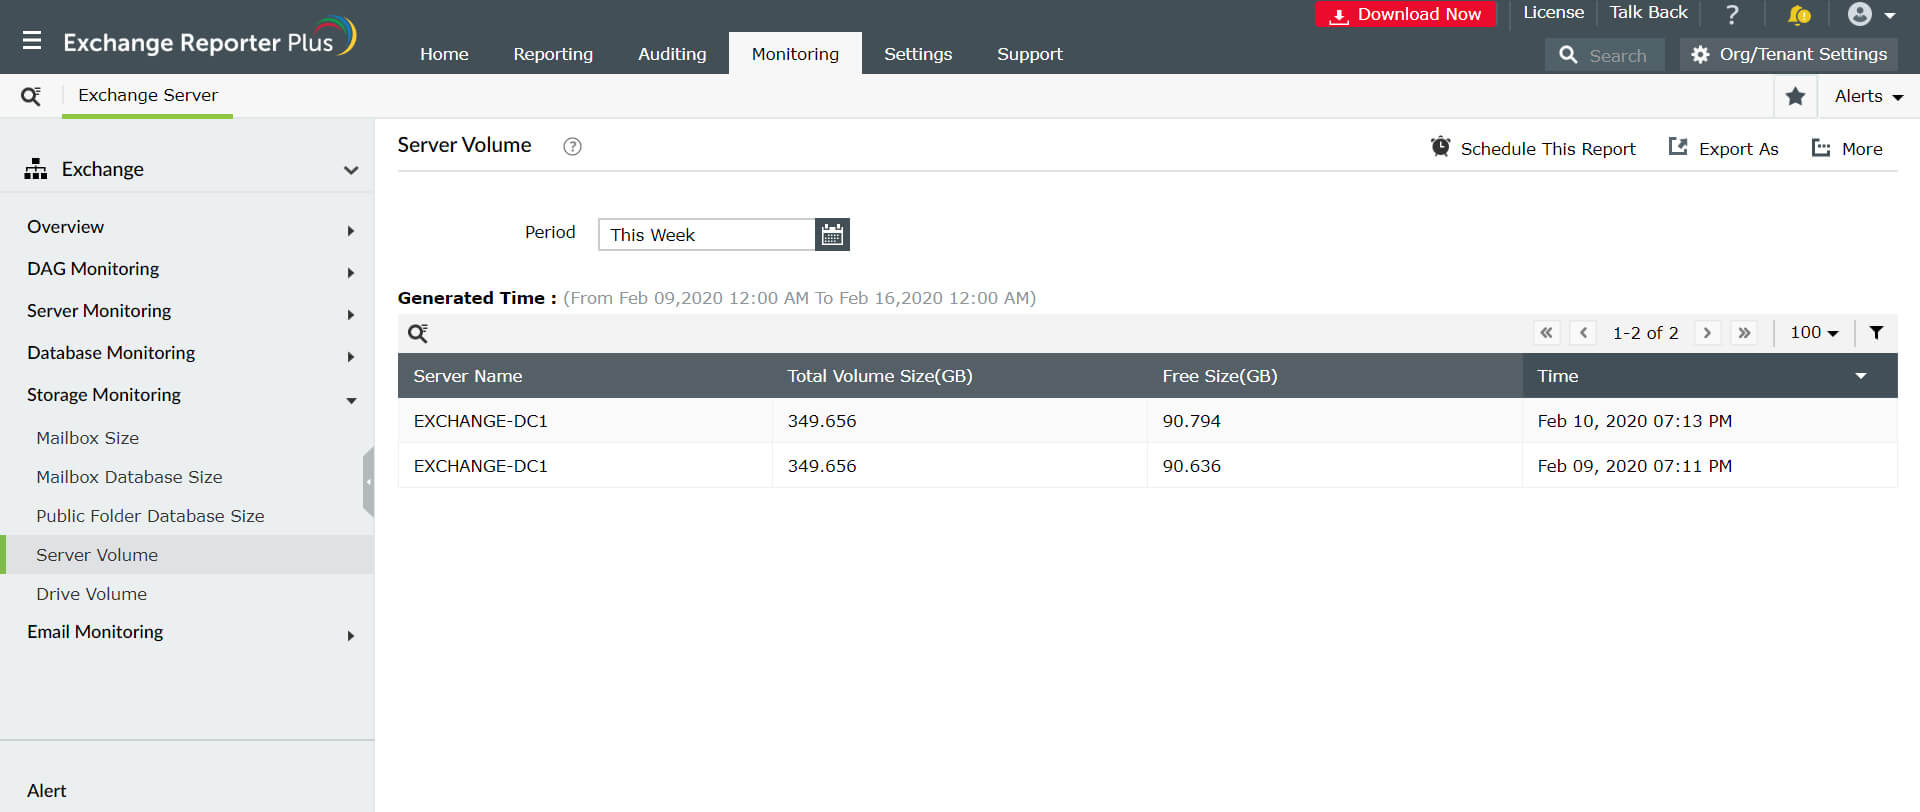Open Public Folder Database Size report
Screen dimensions: 1920x812
pyautogui.click(x=150, y=516)
